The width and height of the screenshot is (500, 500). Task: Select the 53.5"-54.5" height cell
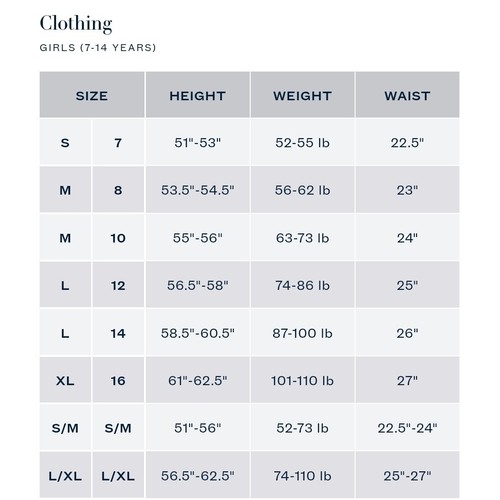click(x=198, y=190)
